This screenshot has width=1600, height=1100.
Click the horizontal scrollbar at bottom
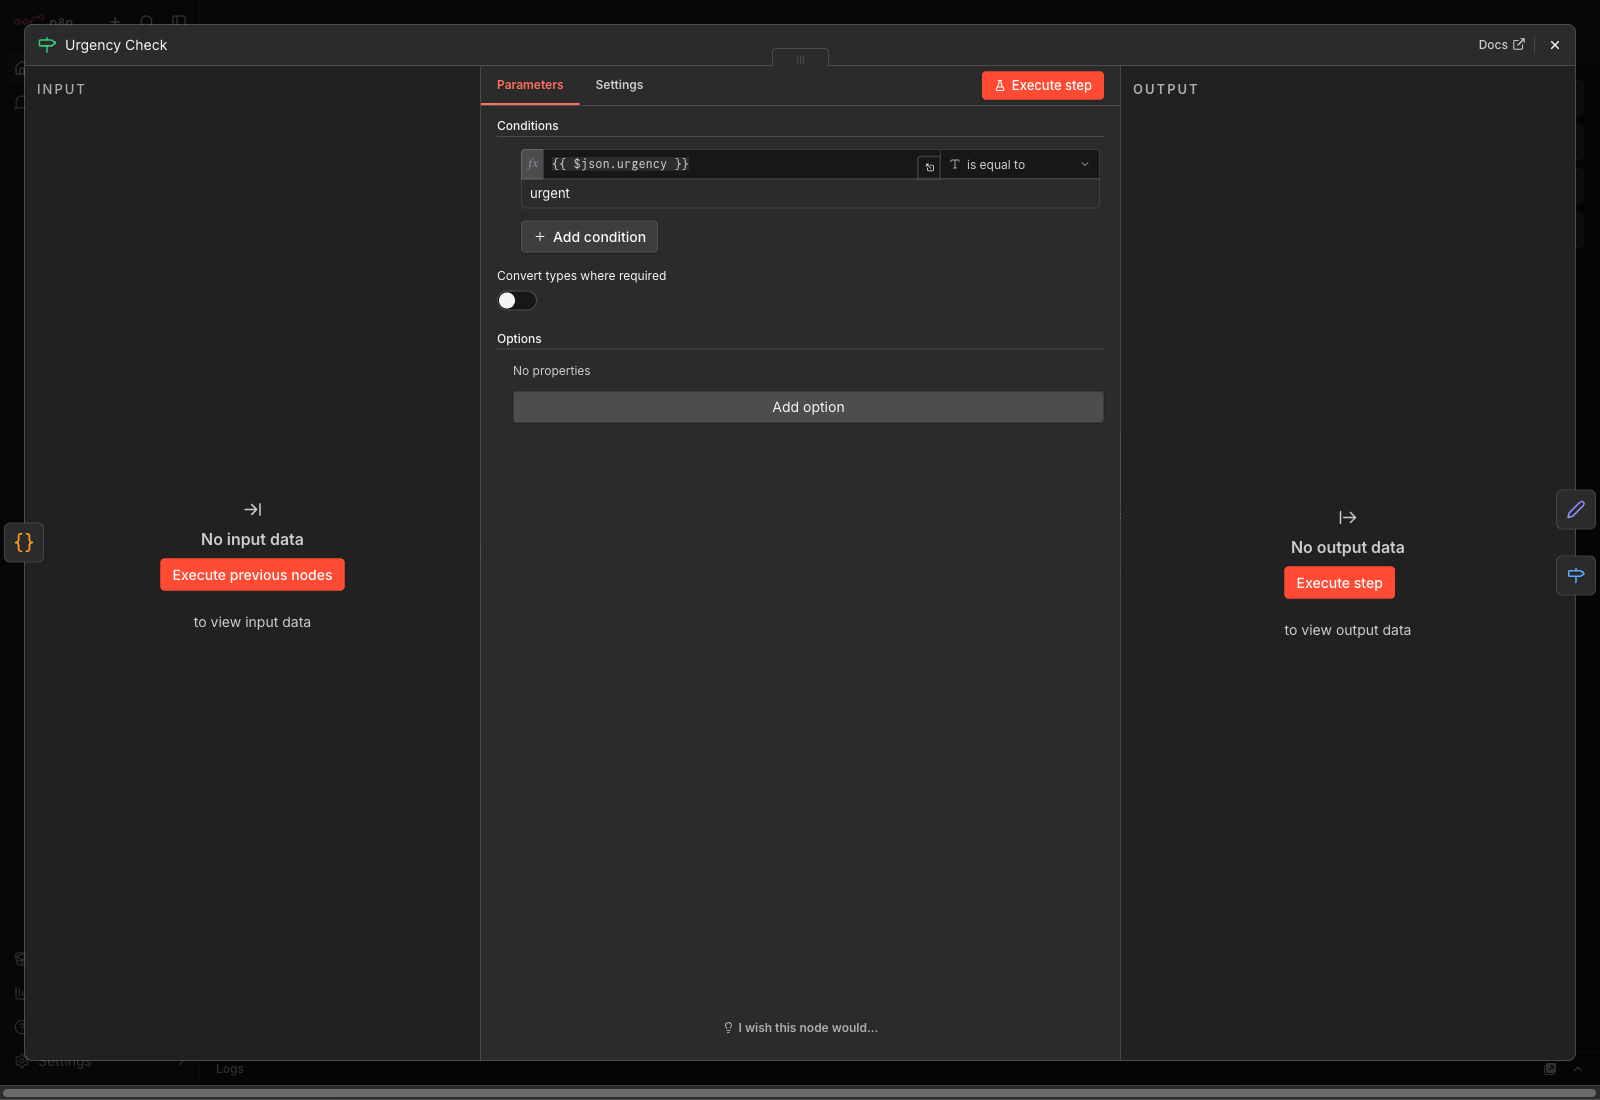[800, 1093]
